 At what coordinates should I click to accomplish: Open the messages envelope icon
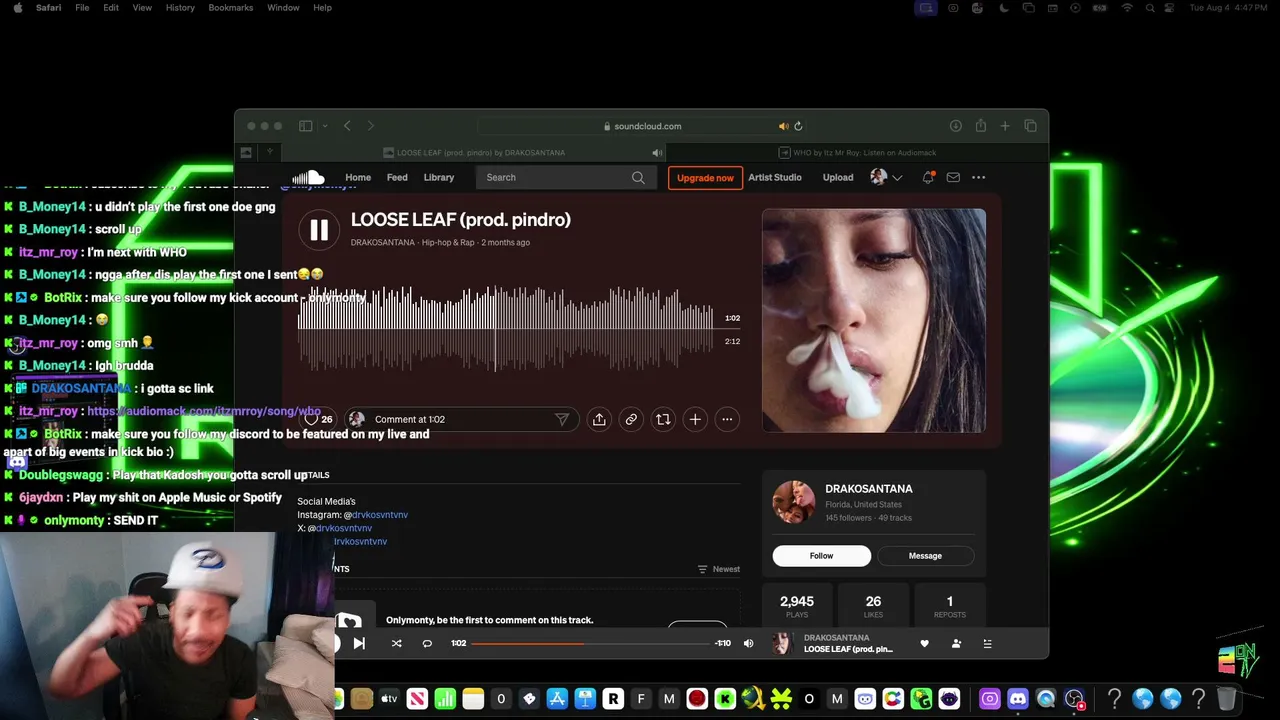click(x=953, y=177)
